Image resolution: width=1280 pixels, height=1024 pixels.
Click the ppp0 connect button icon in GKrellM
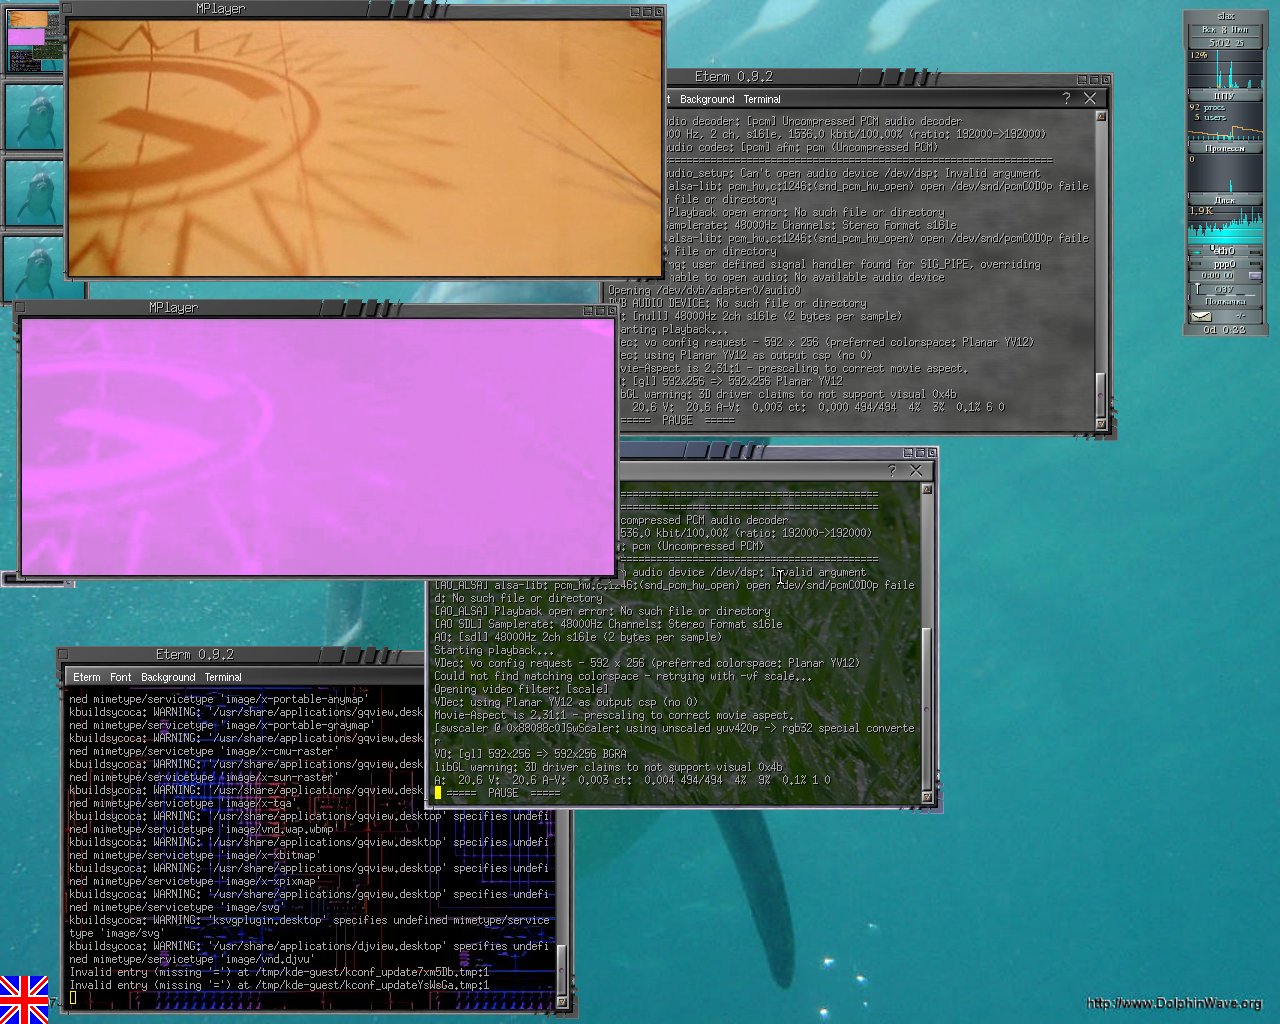pos(1254,275)
